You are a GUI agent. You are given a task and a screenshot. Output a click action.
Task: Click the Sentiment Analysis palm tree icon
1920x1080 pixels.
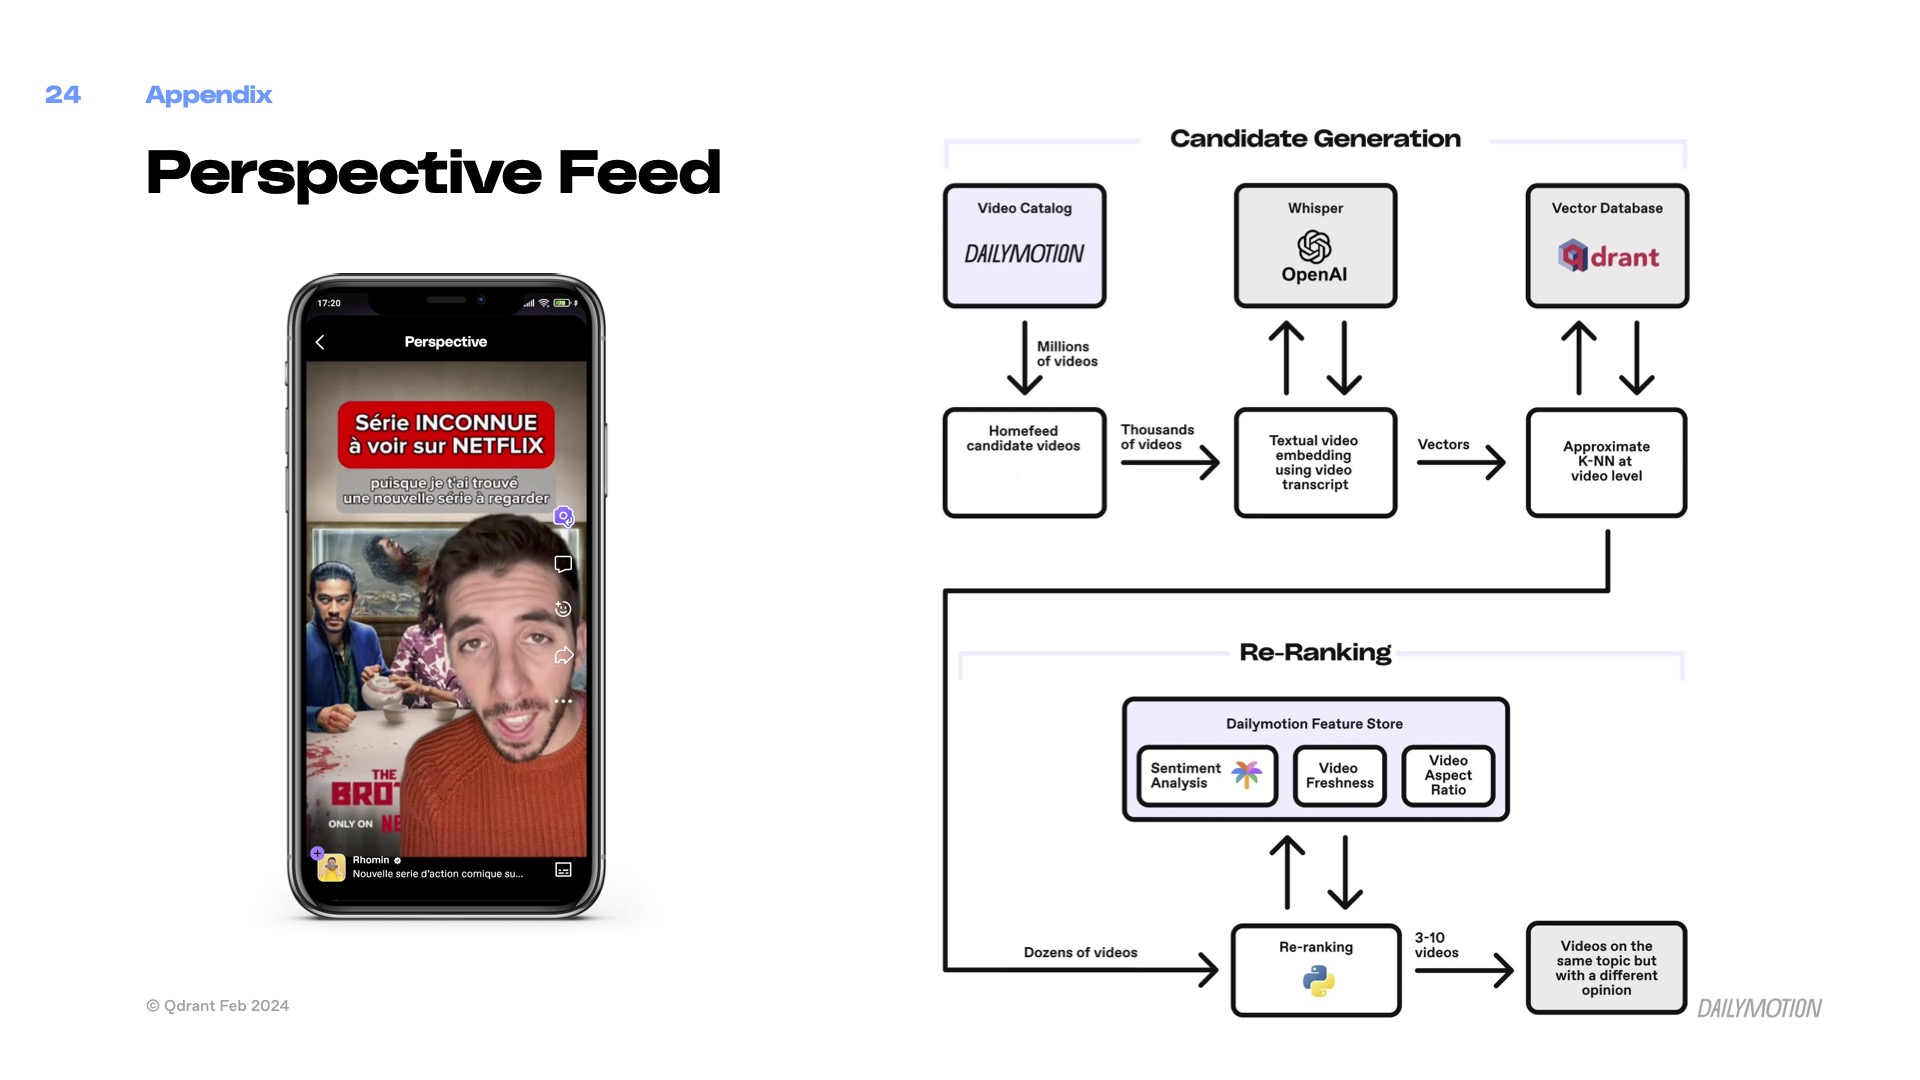tap(1244, 774)
